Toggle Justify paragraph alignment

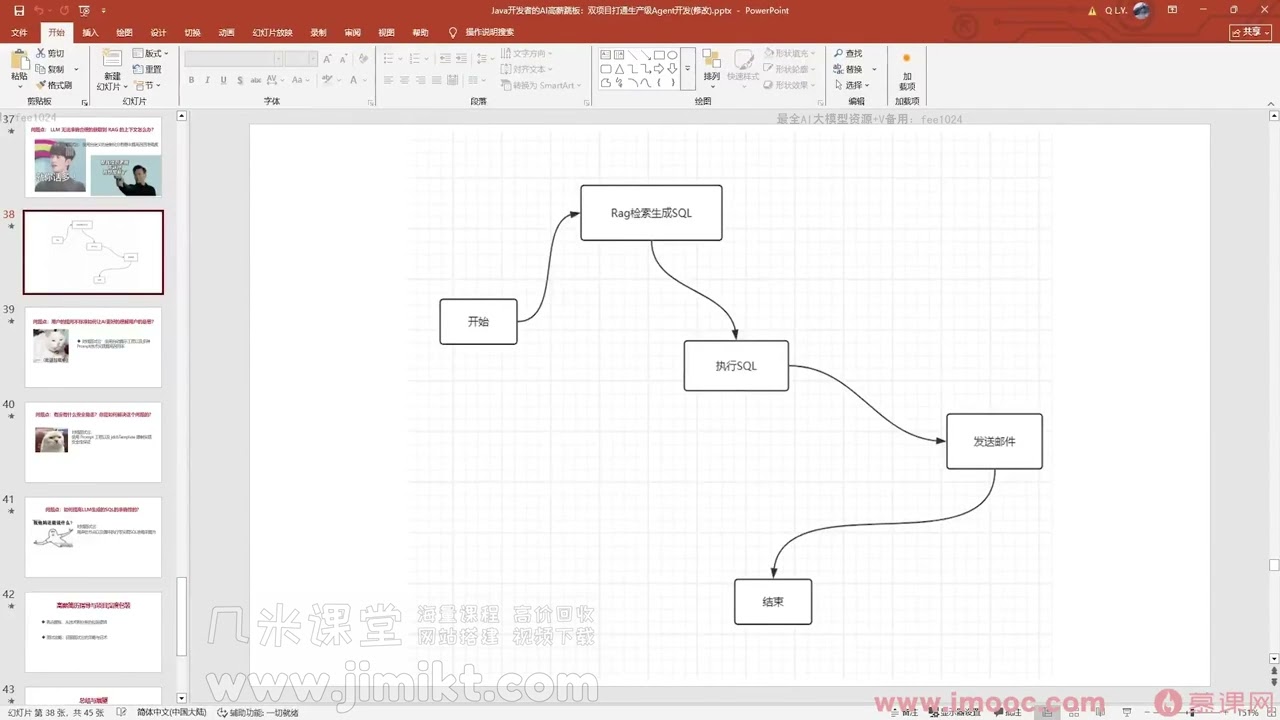click(437, 80)
